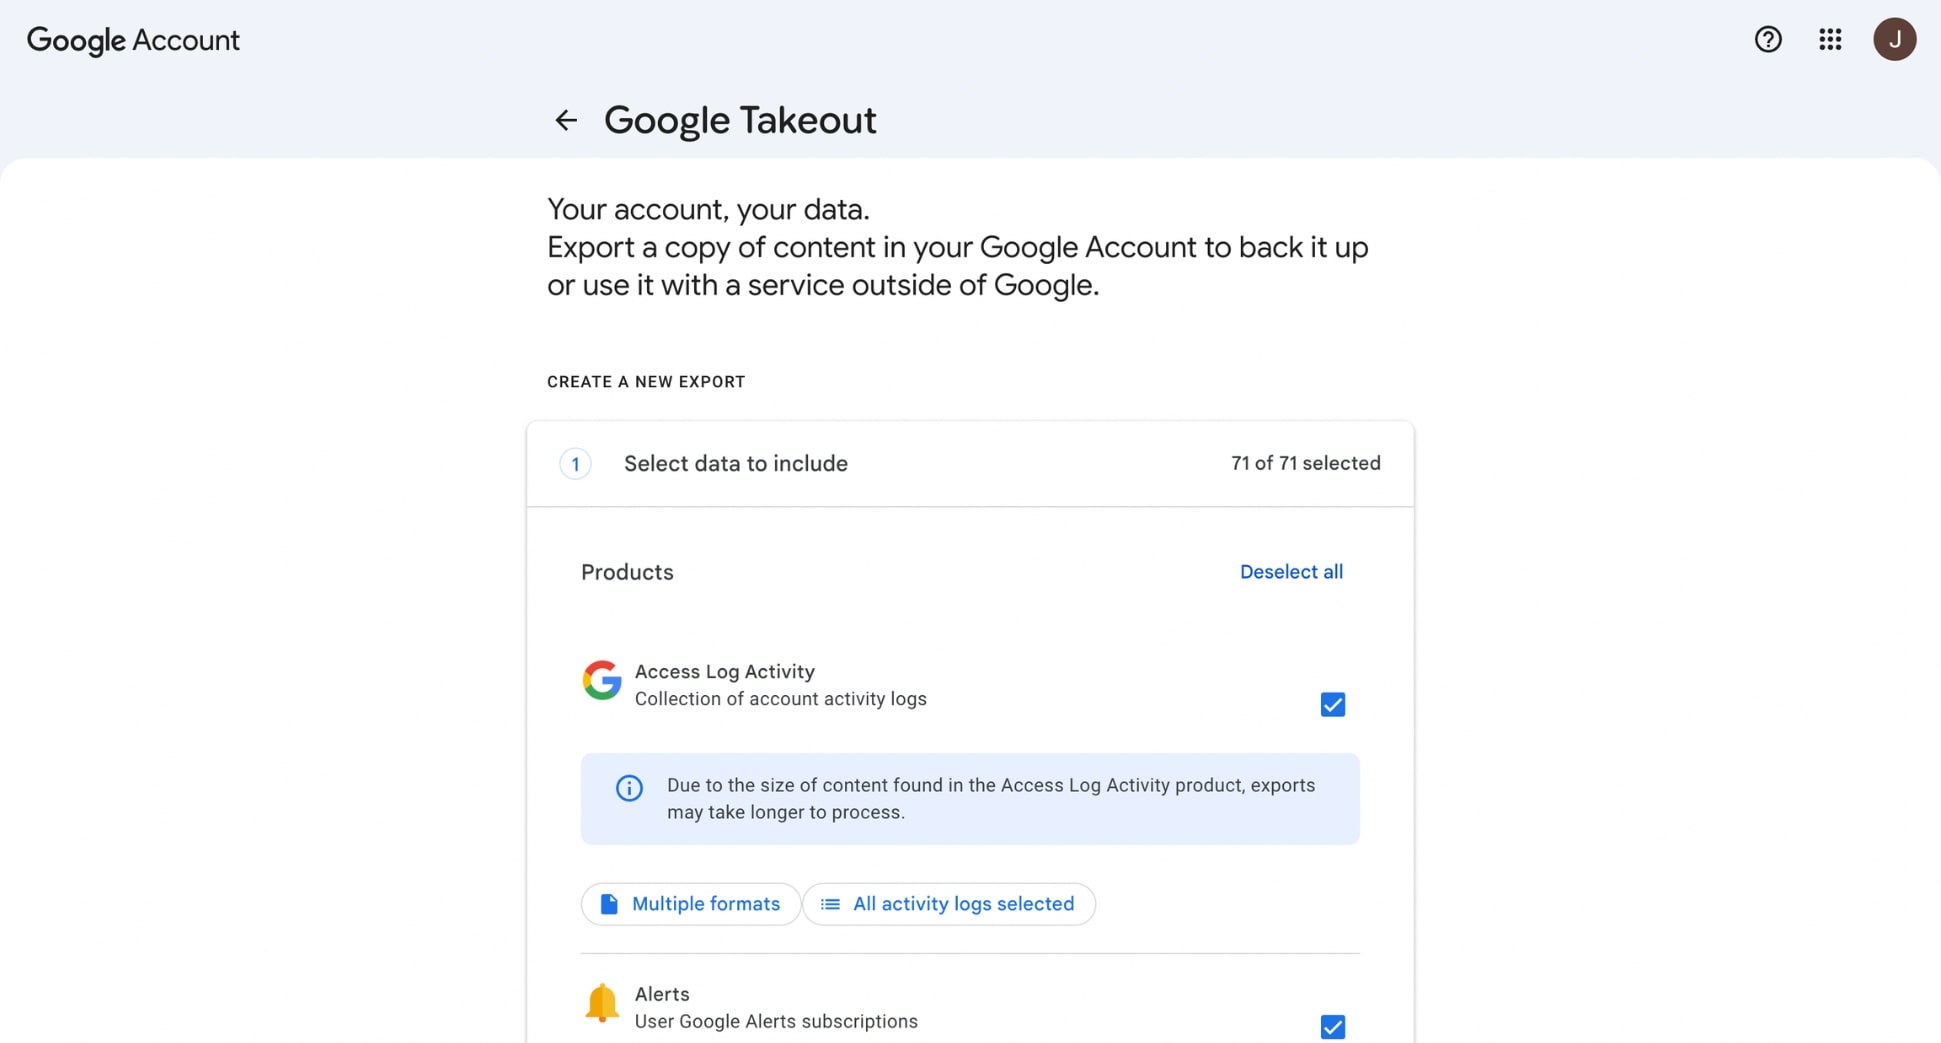1941x1043 pixels.
Task: Open the Google Account home page link
Action: 133,40
